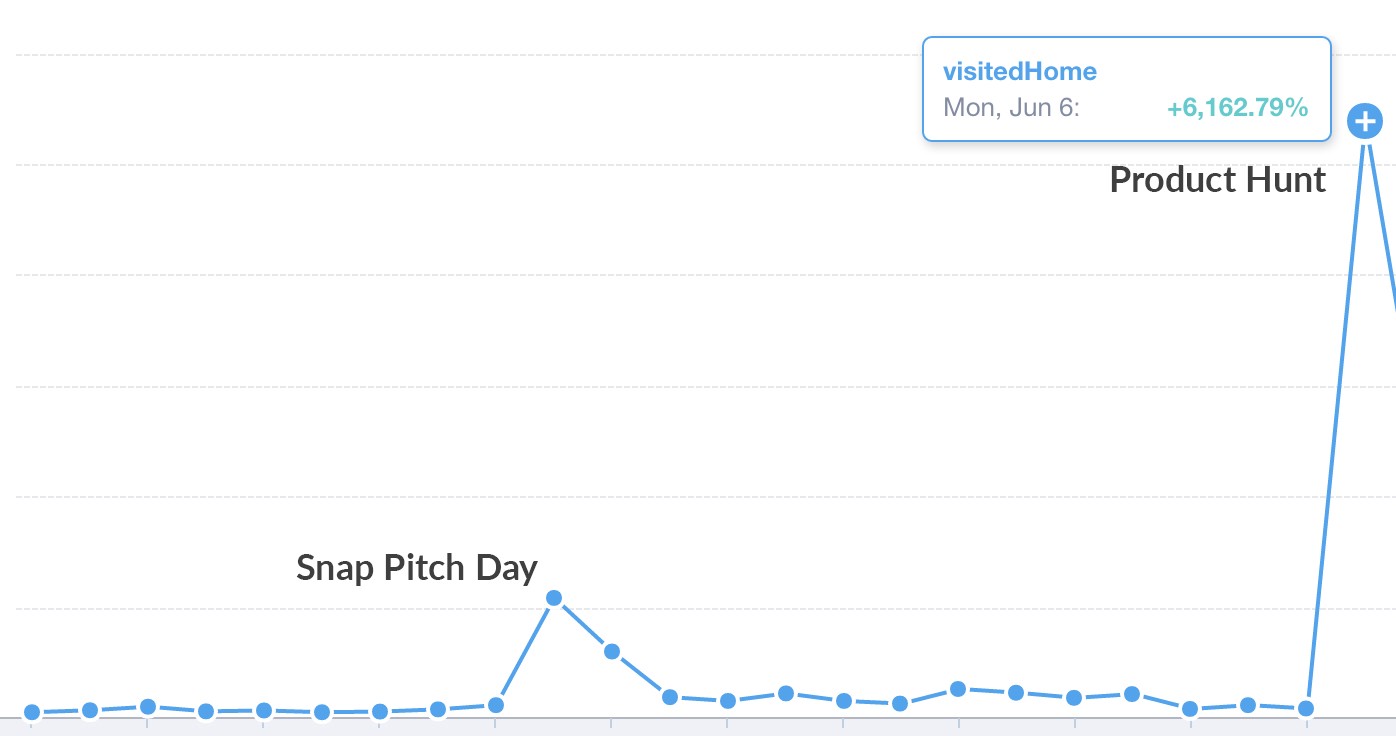Select the Snap Pitch Day peak data point
This screenshot has height=736, width=1396.
554,598
